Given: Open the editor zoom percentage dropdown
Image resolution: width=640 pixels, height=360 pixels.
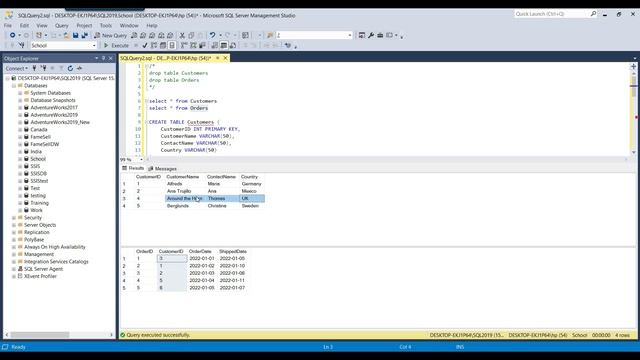Looking at the screenshot, I should pos(142,160).
